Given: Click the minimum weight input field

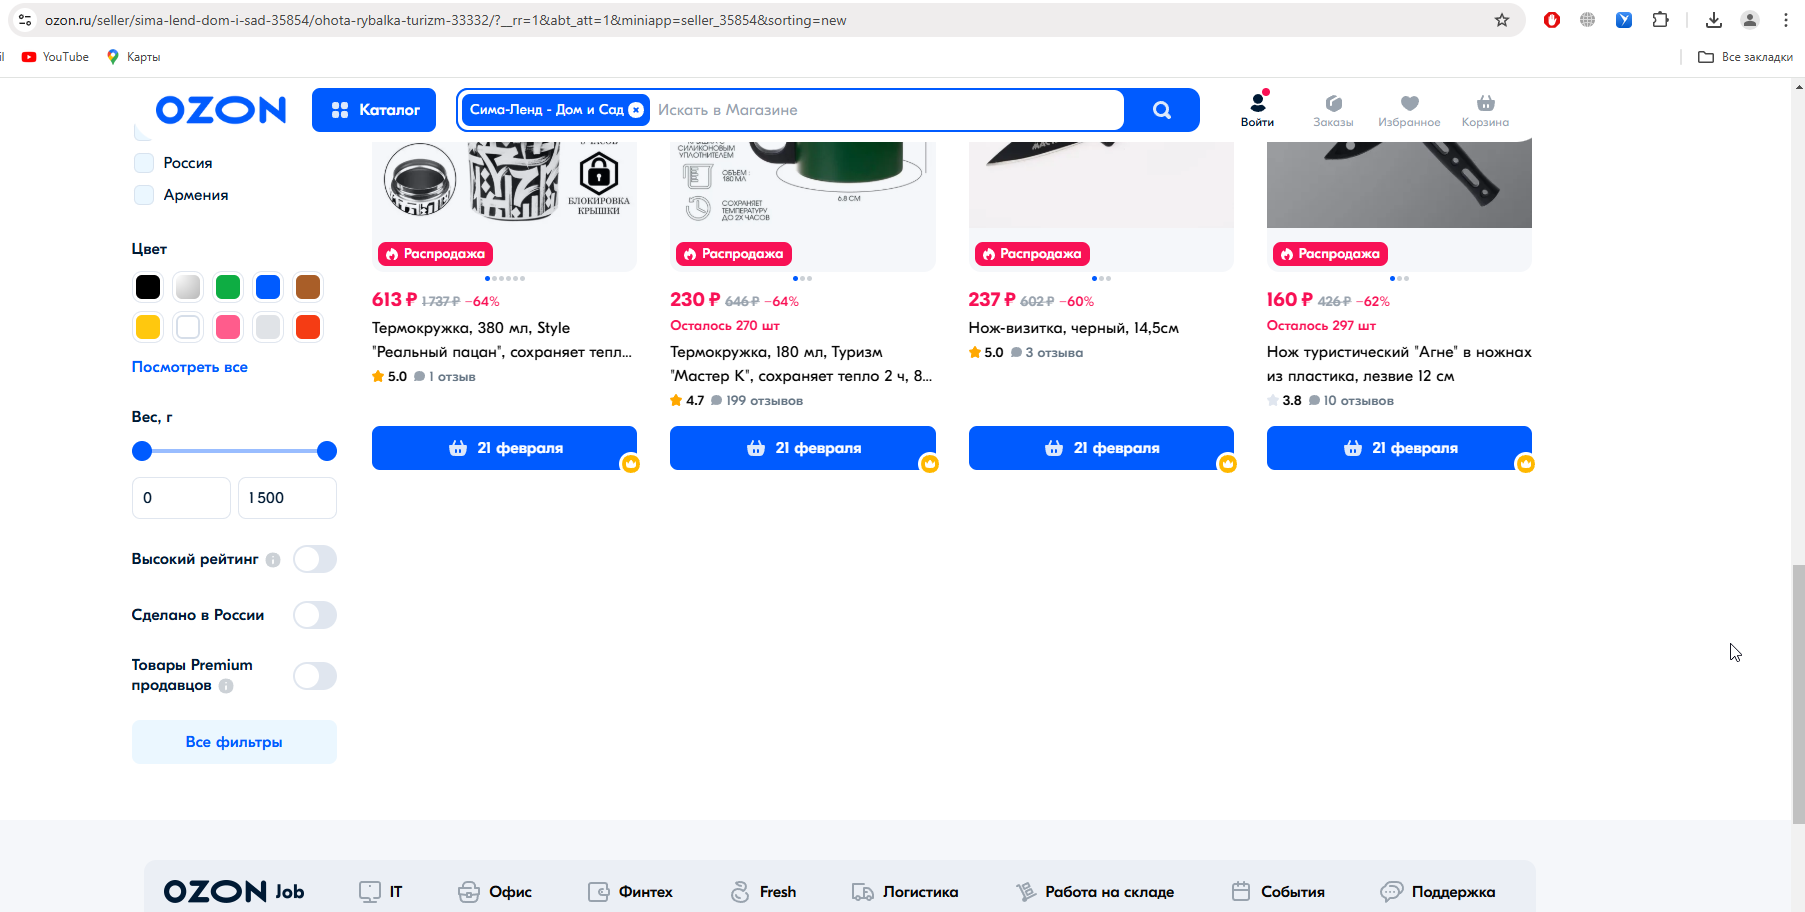Looking at the screenshot, I should coord(181,498).
